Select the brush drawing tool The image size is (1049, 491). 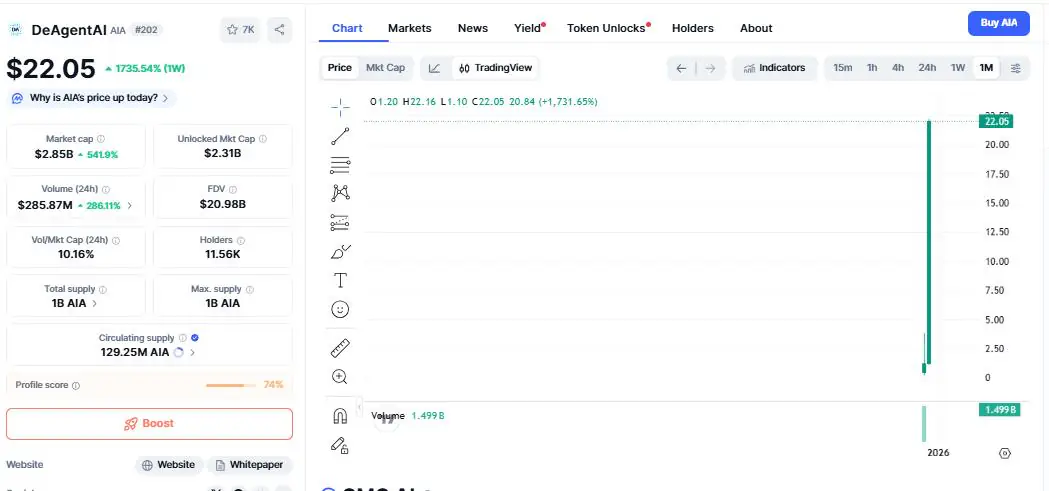[x=340, y=252]
